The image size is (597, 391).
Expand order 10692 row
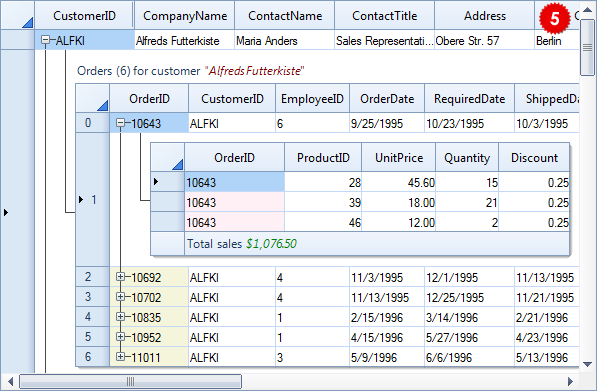(x=120, y=277)
